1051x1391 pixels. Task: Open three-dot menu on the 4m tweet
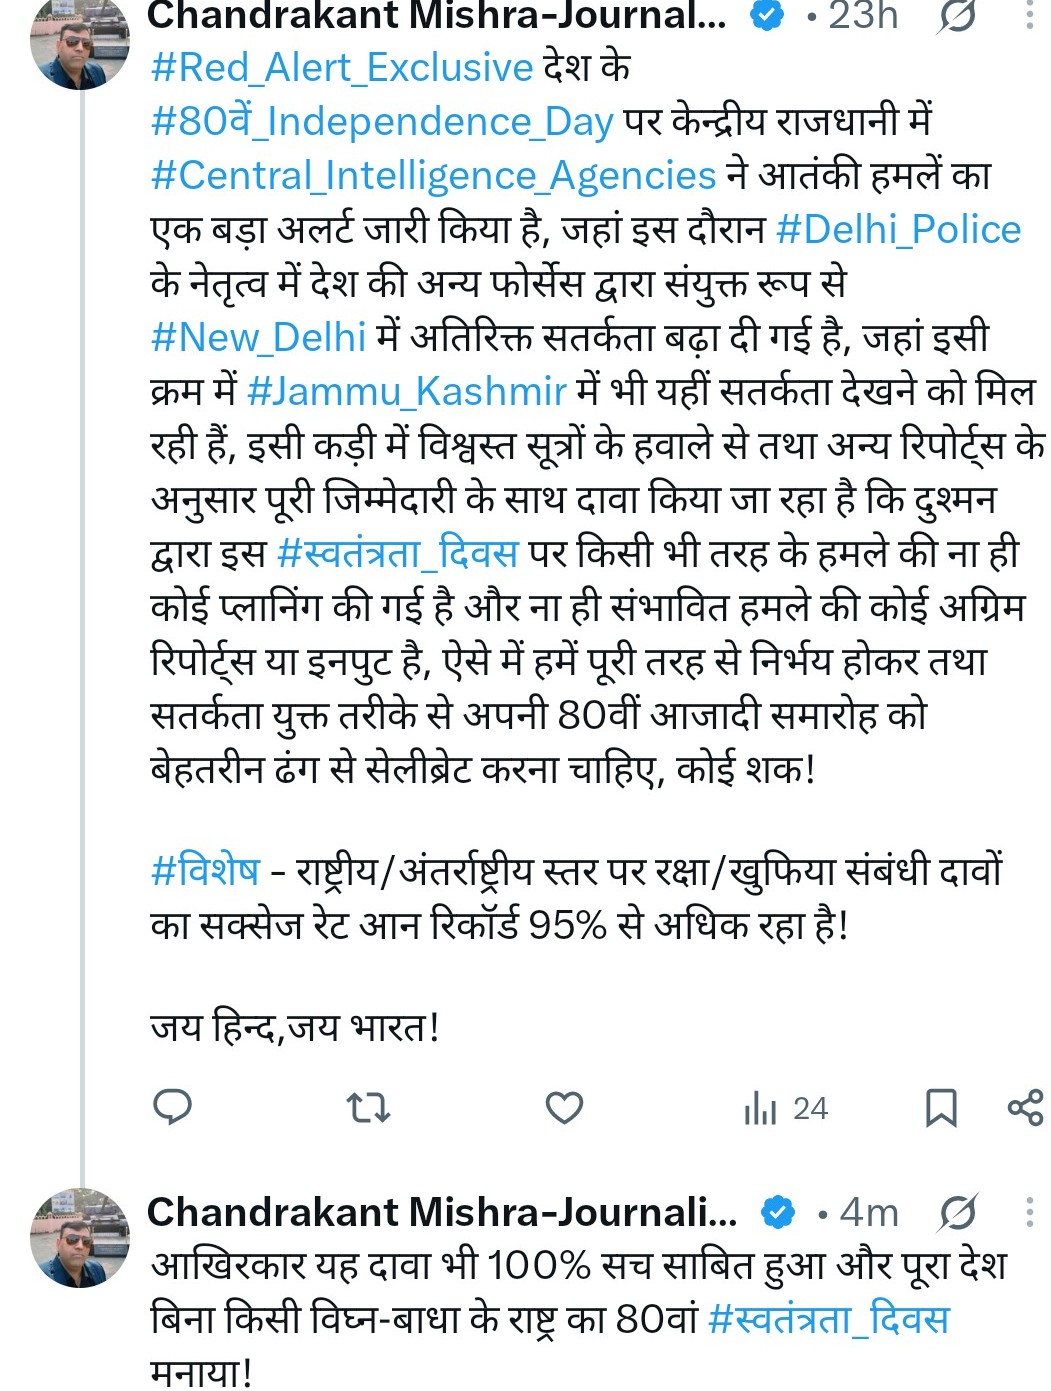(x=1030, y=1213)
